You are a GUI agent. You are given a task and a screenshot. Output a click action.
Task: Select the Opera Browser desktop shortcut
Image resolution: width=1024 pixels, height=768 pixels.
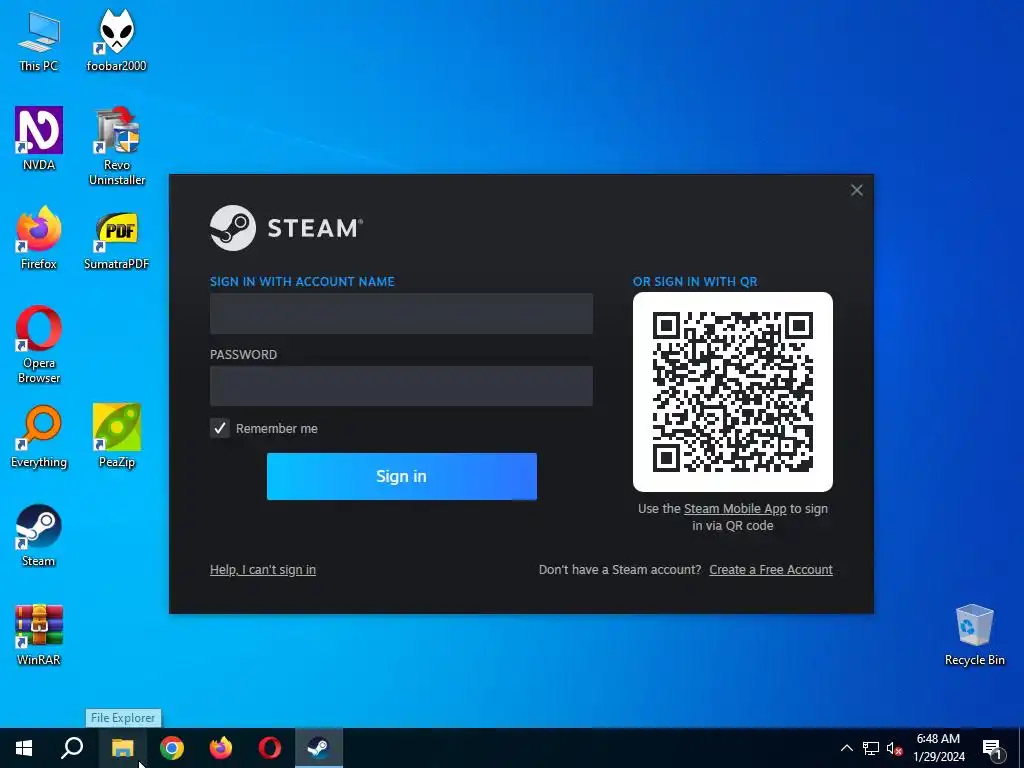point(39,344)
